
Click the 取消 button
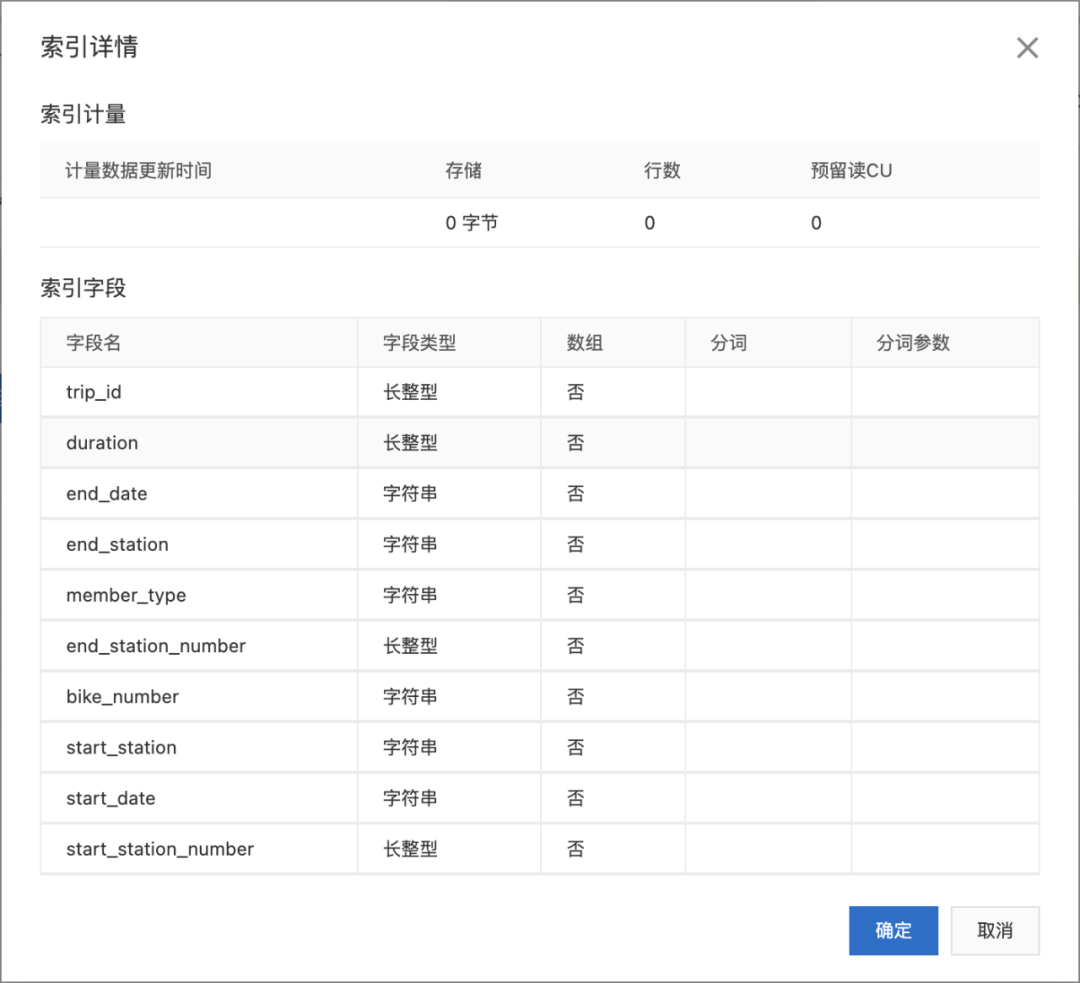[995, 930]
